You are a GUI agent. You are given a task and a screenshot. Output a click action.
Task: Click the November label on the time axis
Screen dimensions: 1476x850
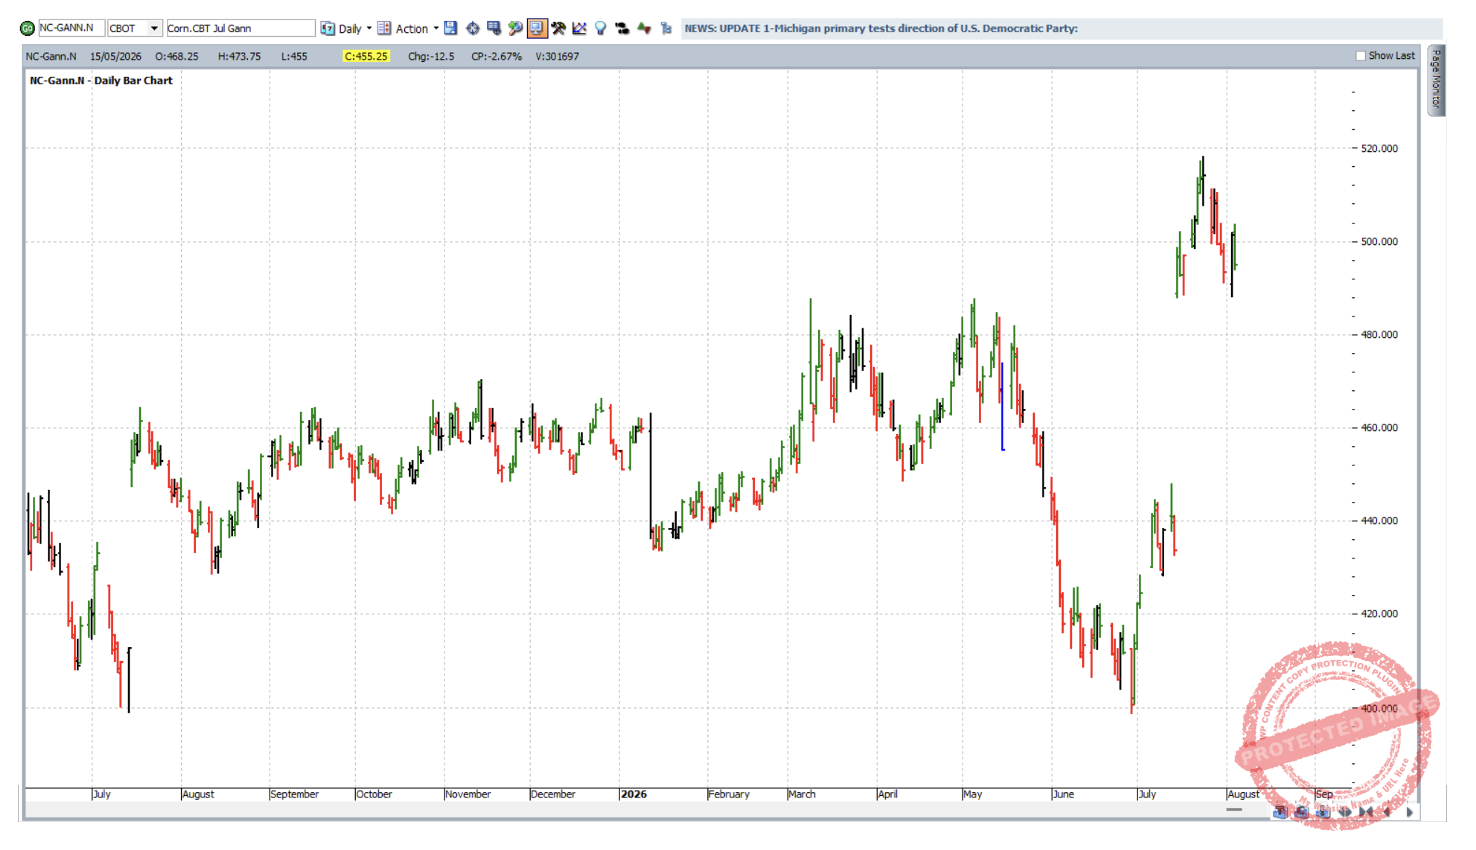pyautogui.click(x=468, y=794)
